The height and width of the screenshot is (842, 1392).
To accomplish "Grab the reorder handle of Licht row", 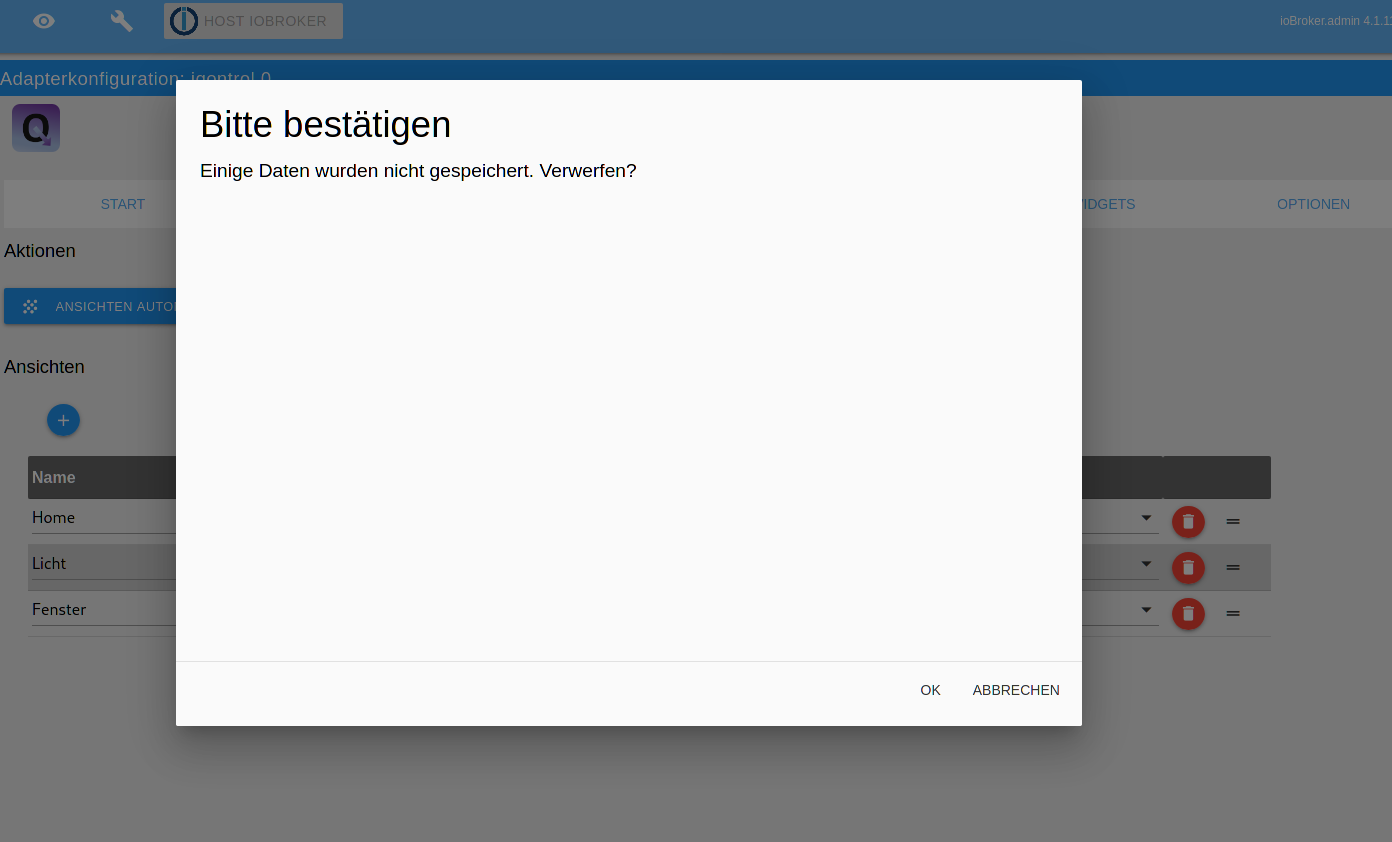I will pyautogui.click(x=1233, y=567).
